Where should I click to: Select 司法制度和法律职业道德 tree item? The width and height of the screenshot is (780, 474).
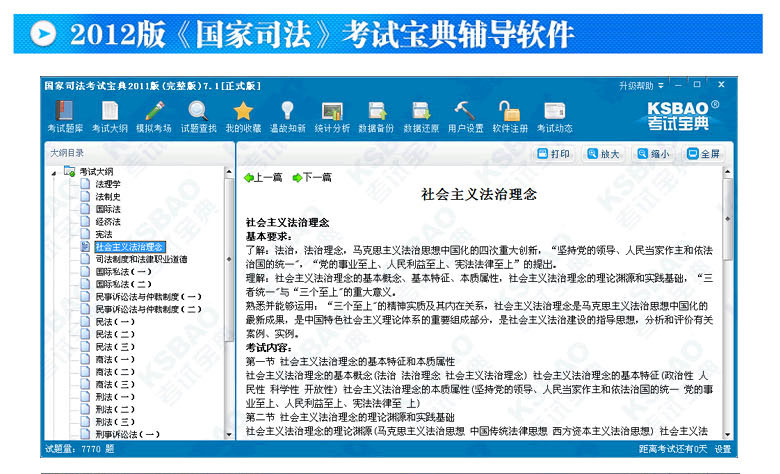coord(141,259)
